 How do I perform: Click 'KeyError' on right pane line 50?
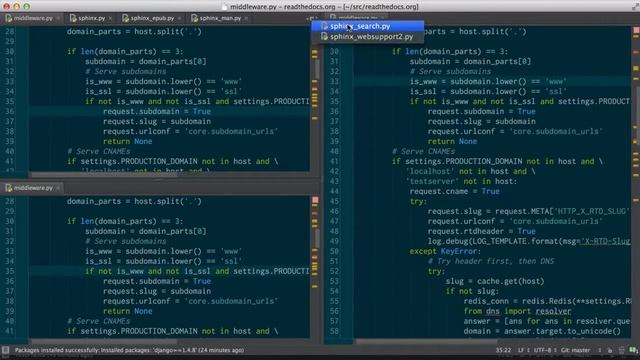pos(459,251)
